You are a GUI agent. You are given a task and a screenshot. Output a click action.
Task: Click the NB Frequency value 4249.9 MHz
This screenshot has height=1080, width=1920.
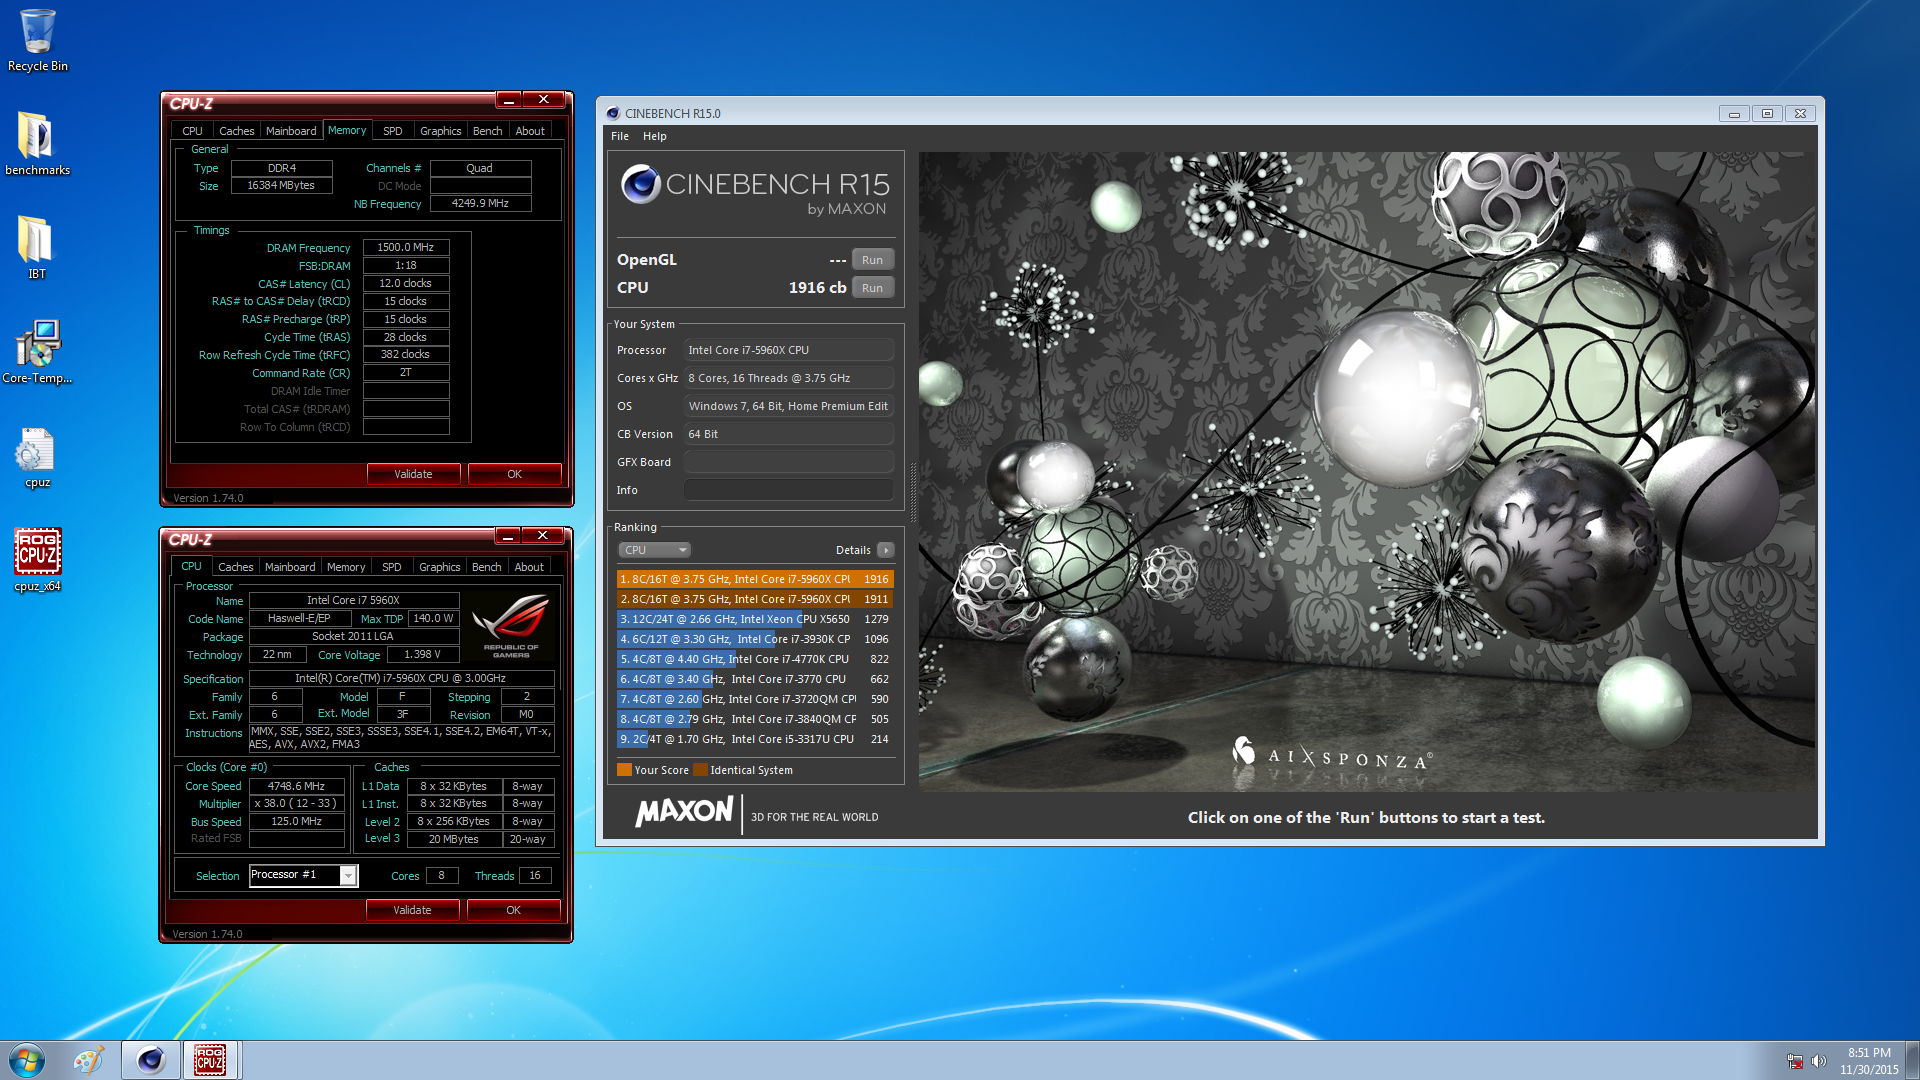480,203
